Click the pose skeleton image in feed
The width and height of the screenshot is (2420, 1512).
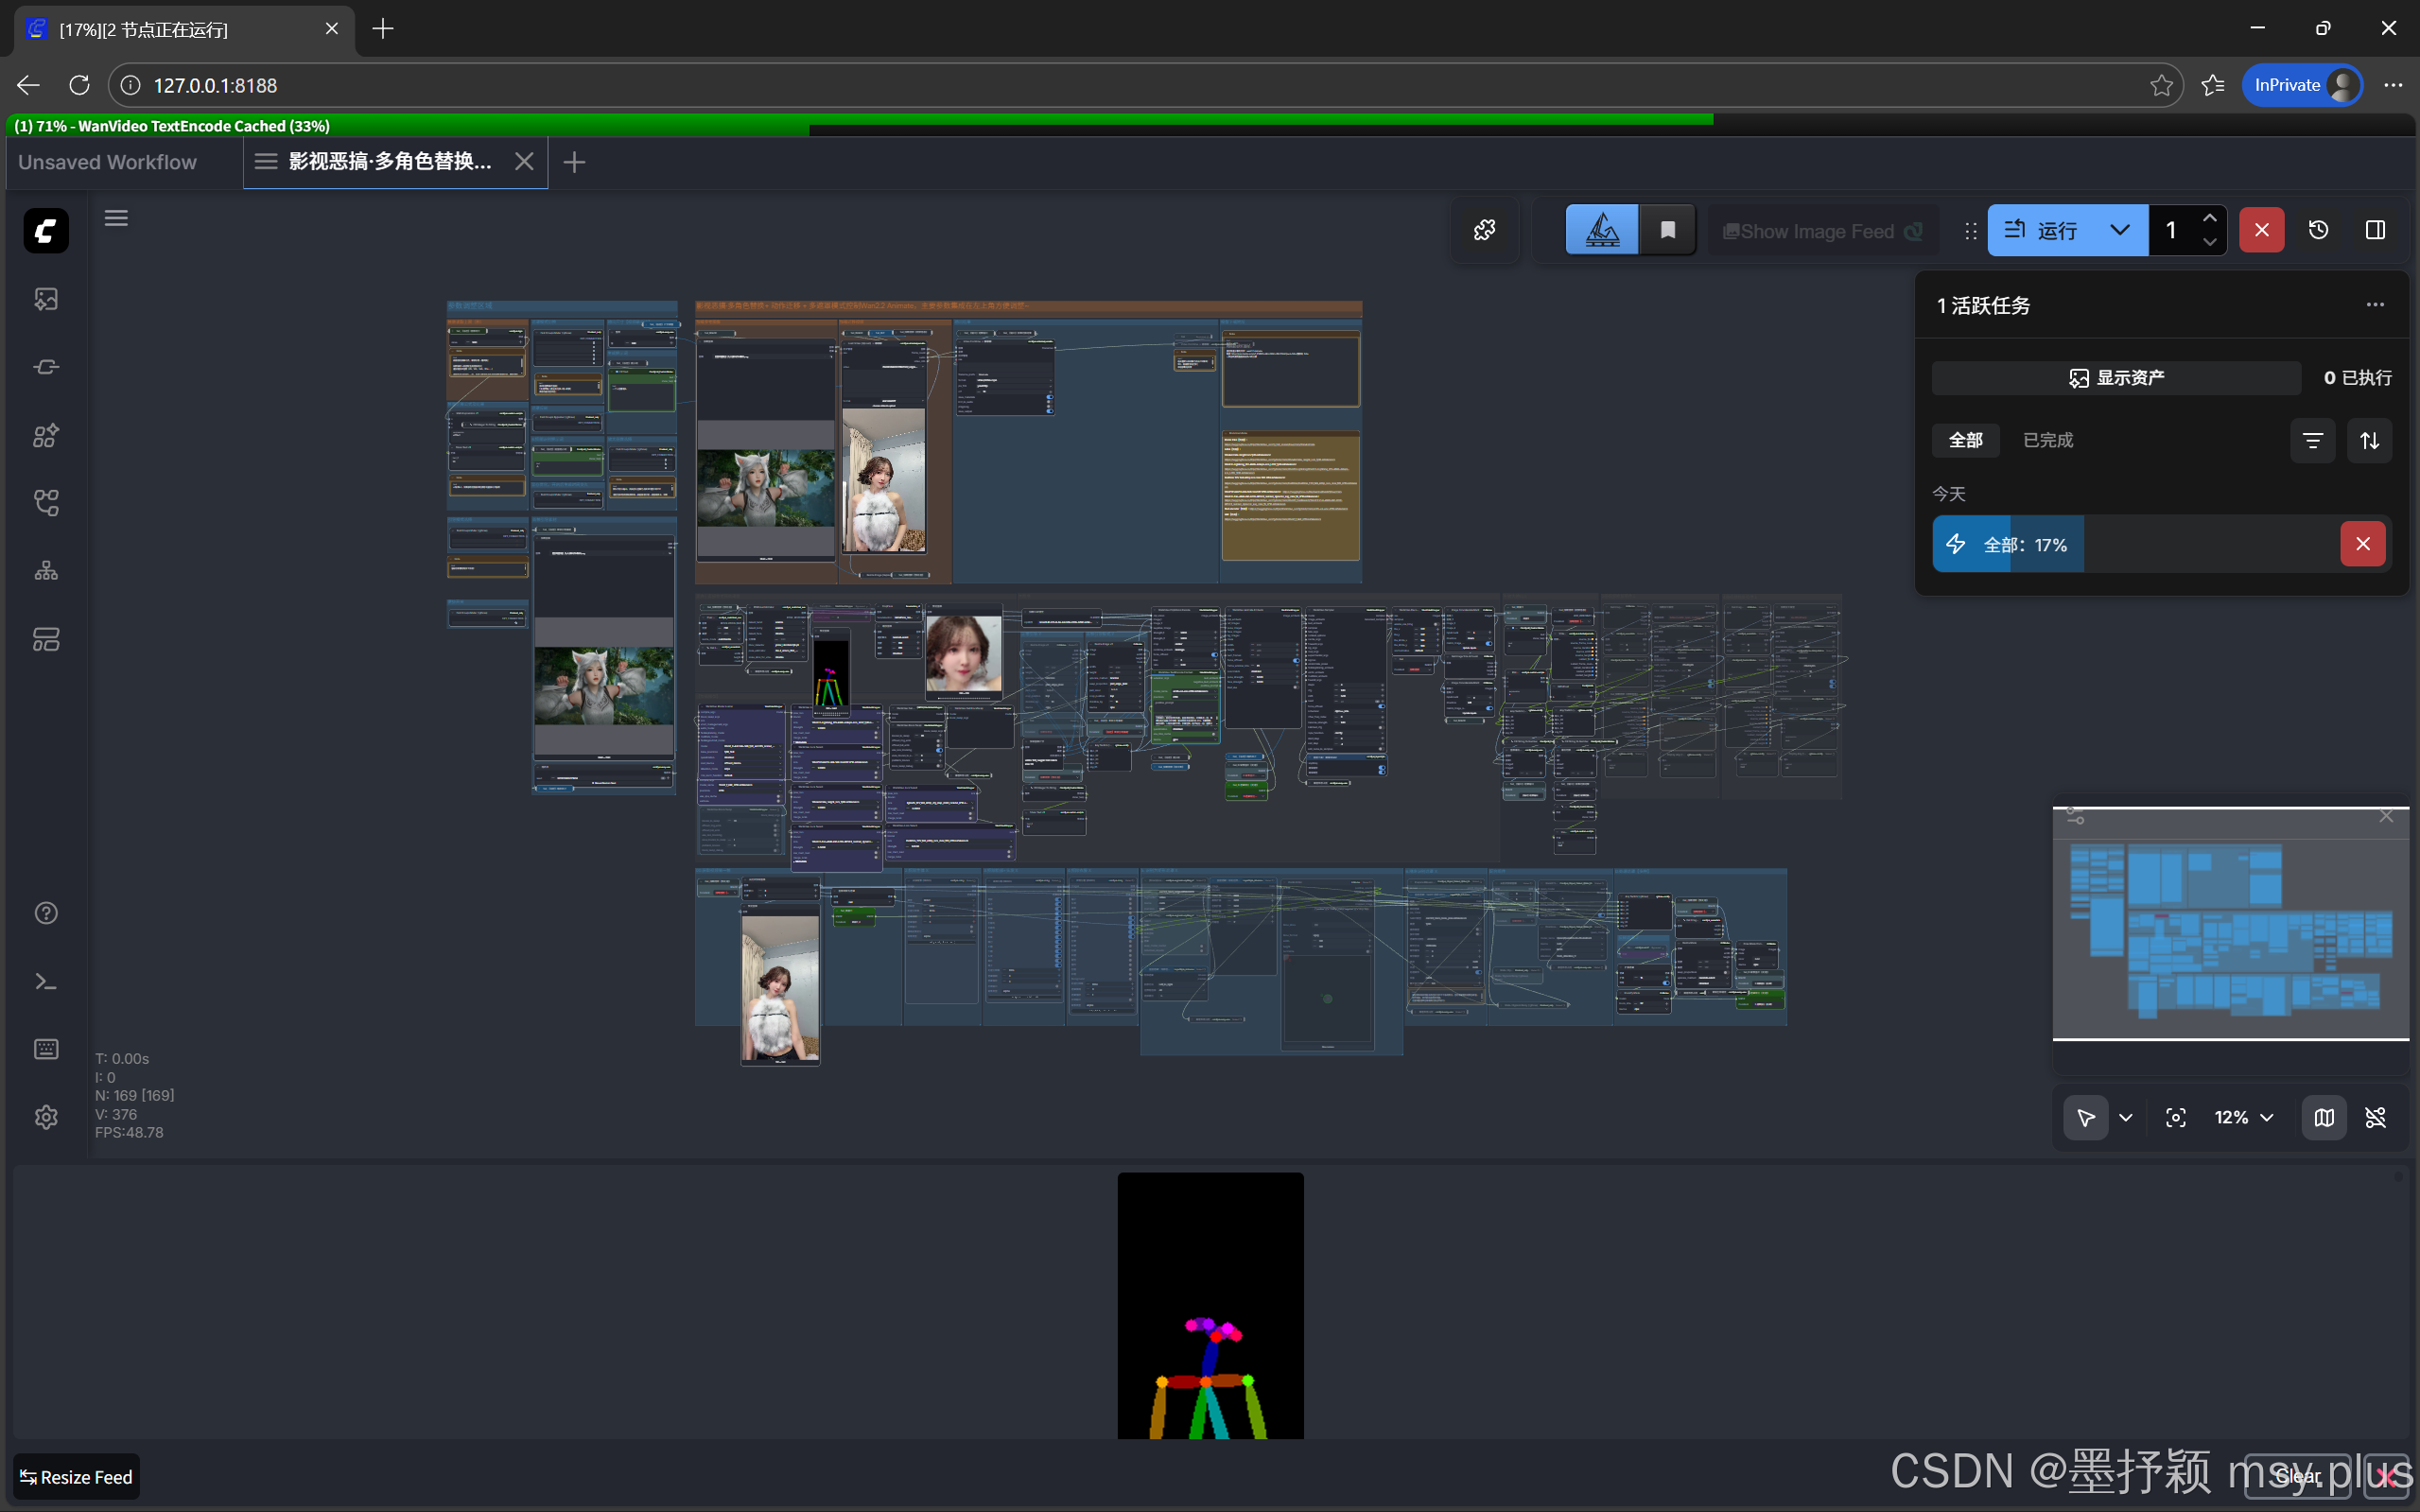tap(1210, 1306)
